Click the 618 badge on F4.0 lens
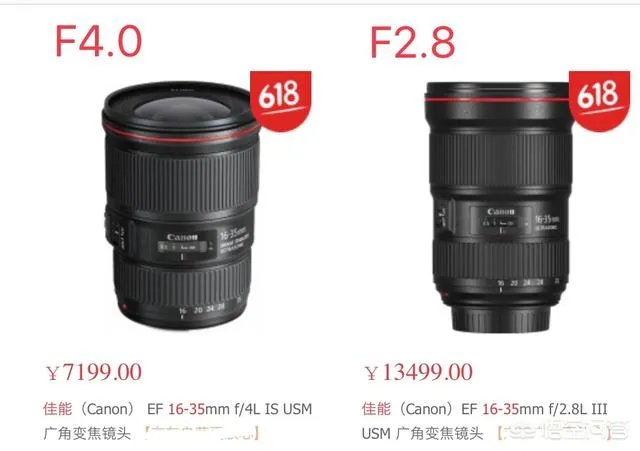Image resolution: width=640 pixels, height=451 pixels. click(281, 100)
